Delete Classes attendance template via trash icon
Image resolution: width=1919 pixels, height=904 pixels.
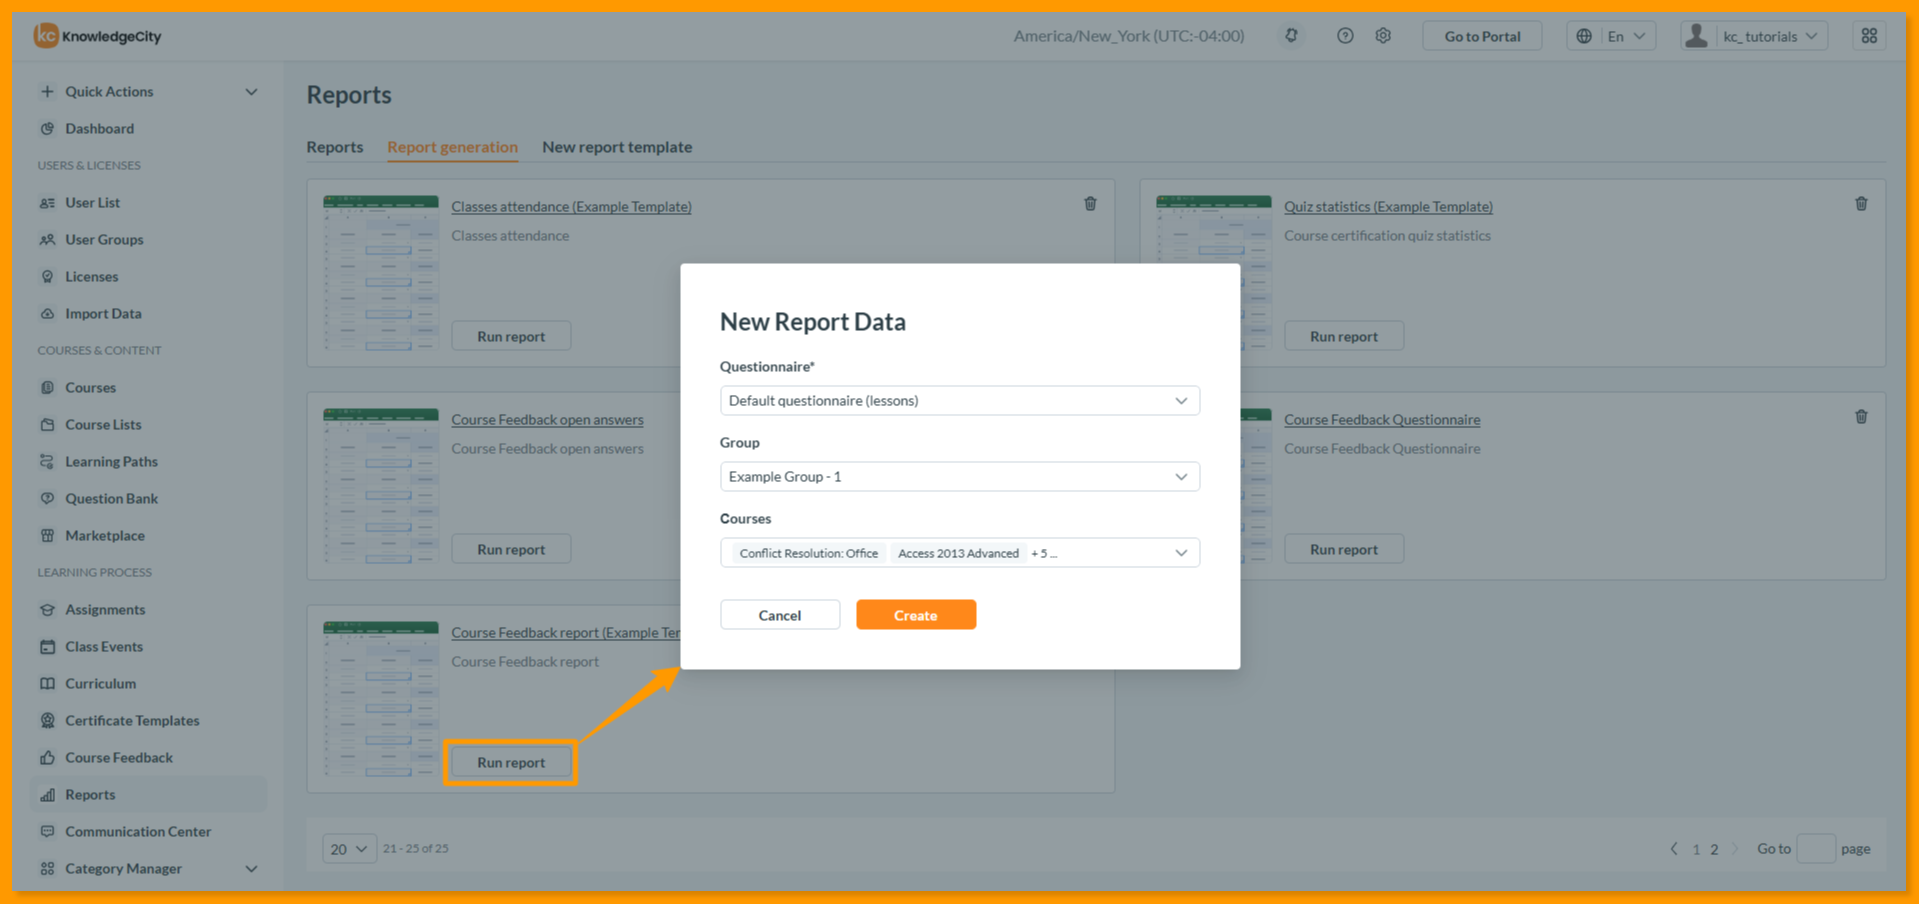pos(1090,204)
